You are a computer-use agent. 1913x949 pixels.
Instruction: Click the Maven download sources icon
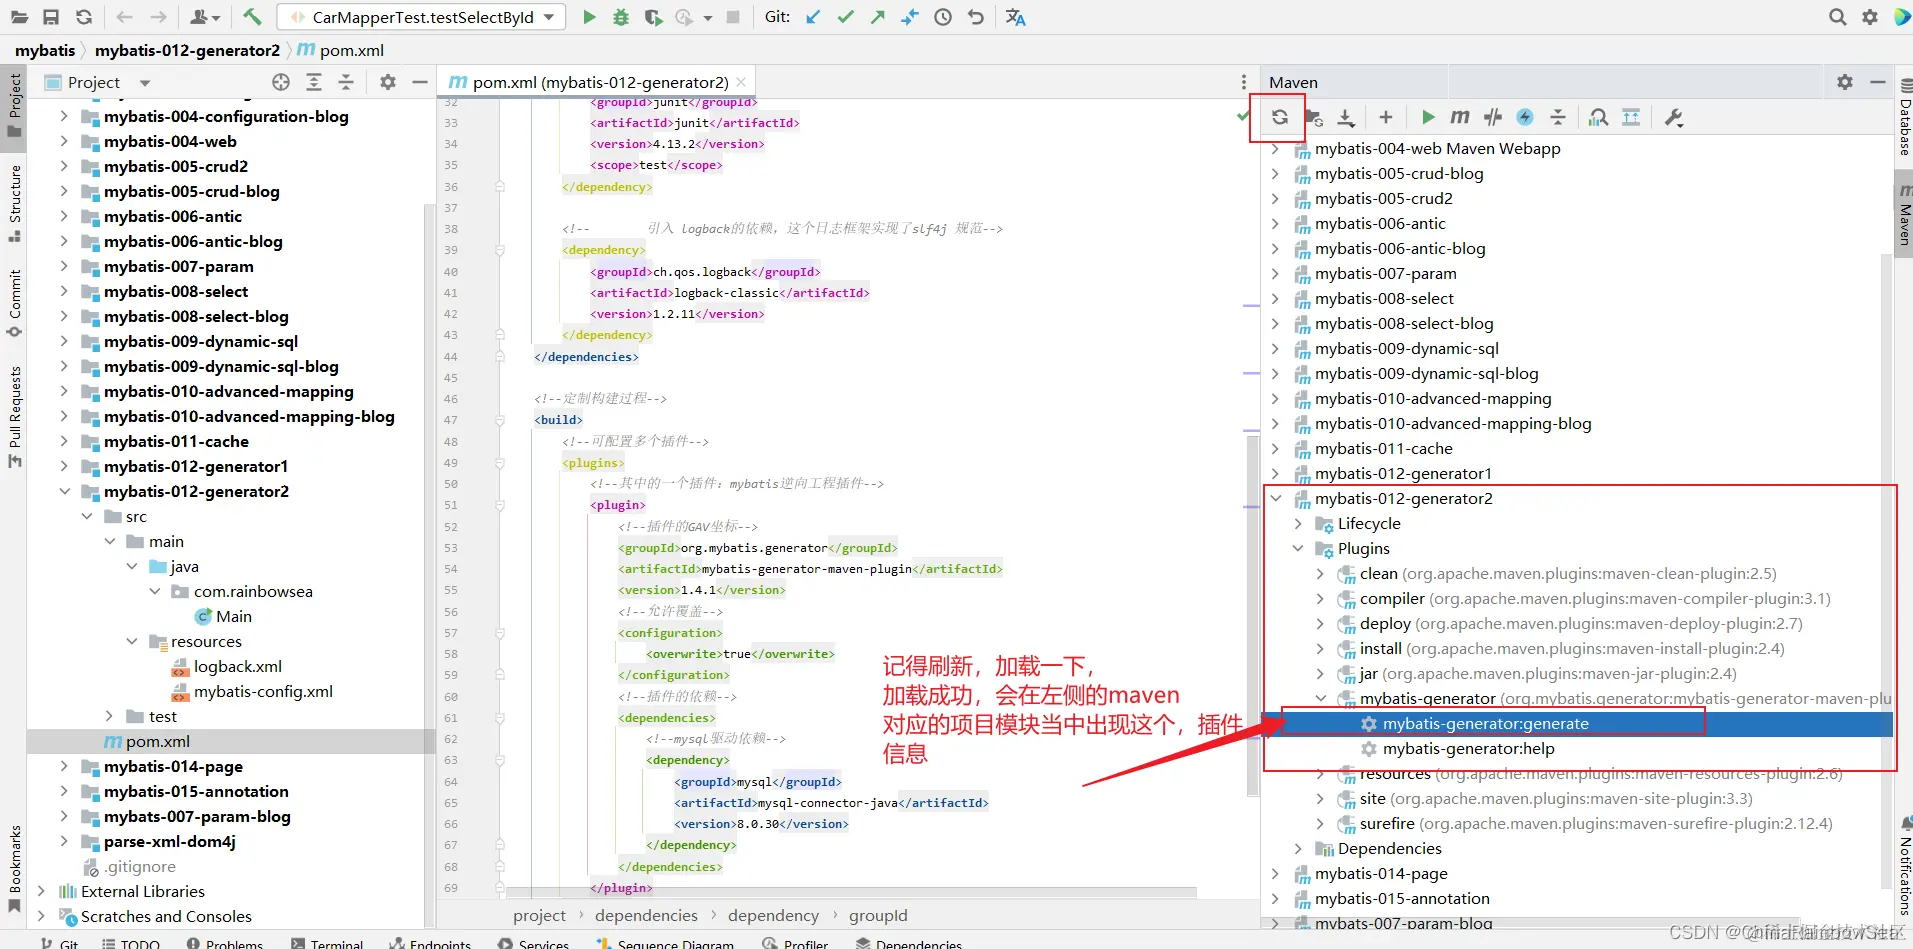pyautogui.click(x=1347, y=117)
